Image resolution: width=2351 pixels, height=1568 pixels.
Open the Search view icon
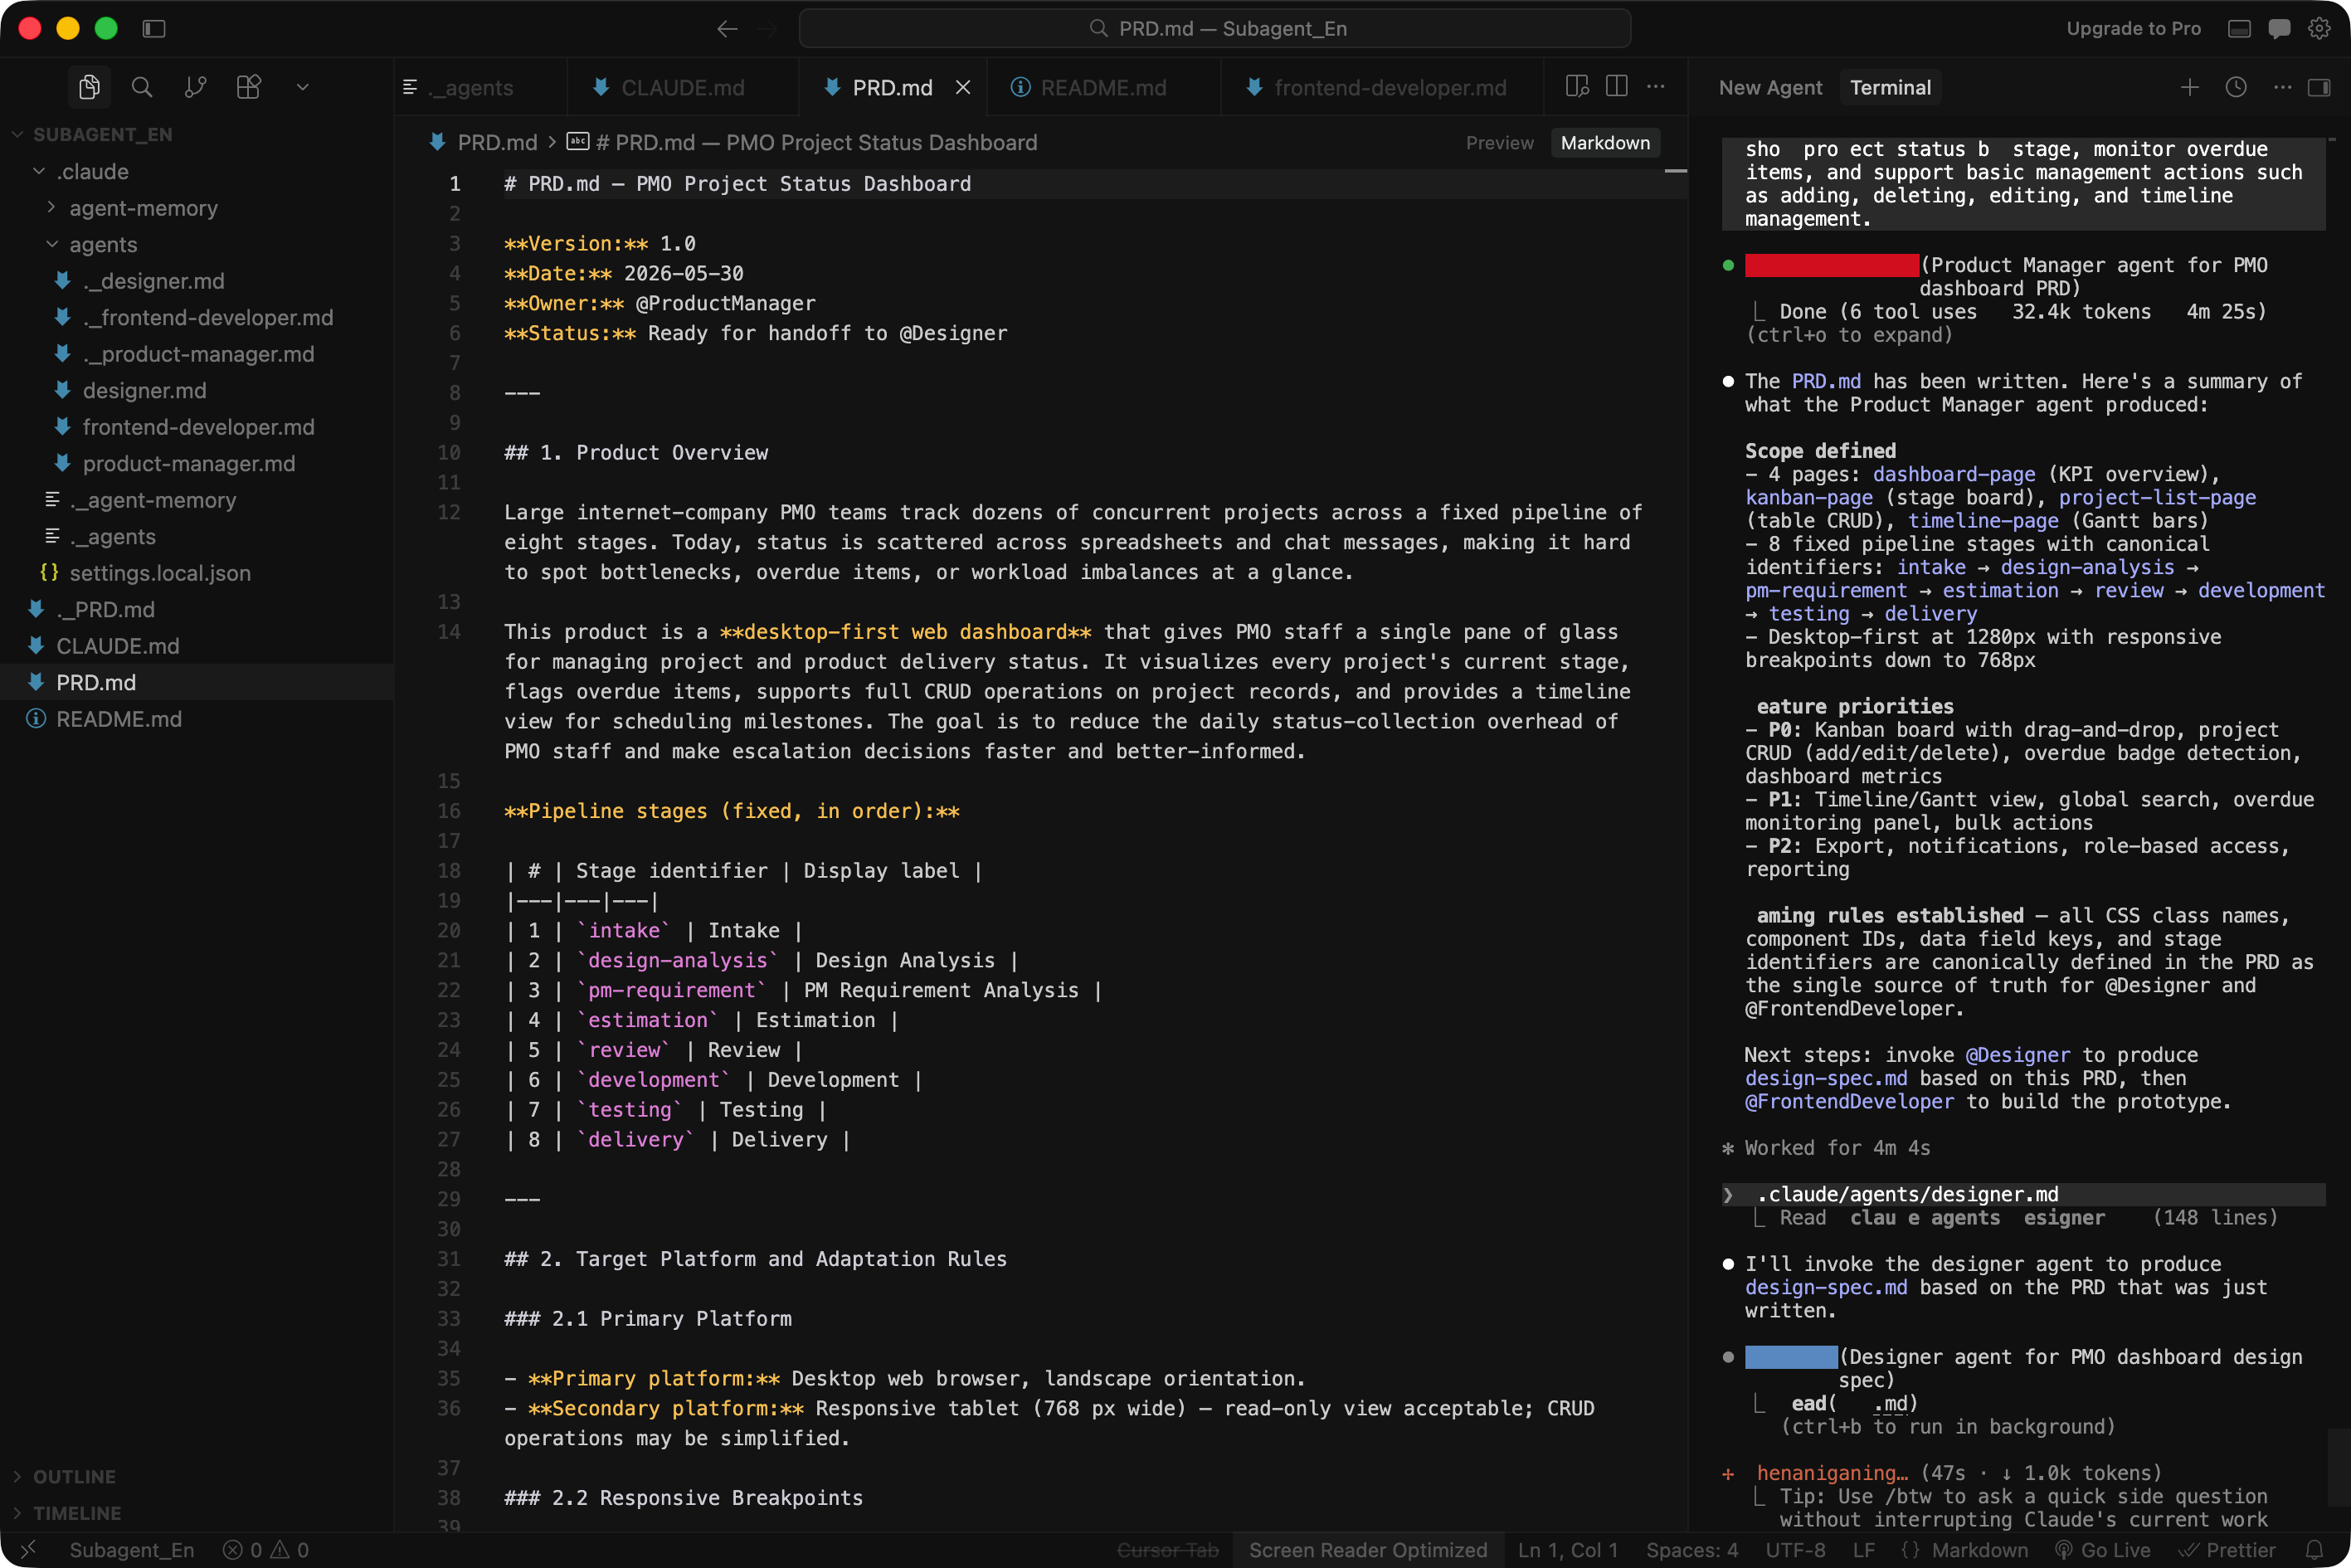click(x=142, y=88)
